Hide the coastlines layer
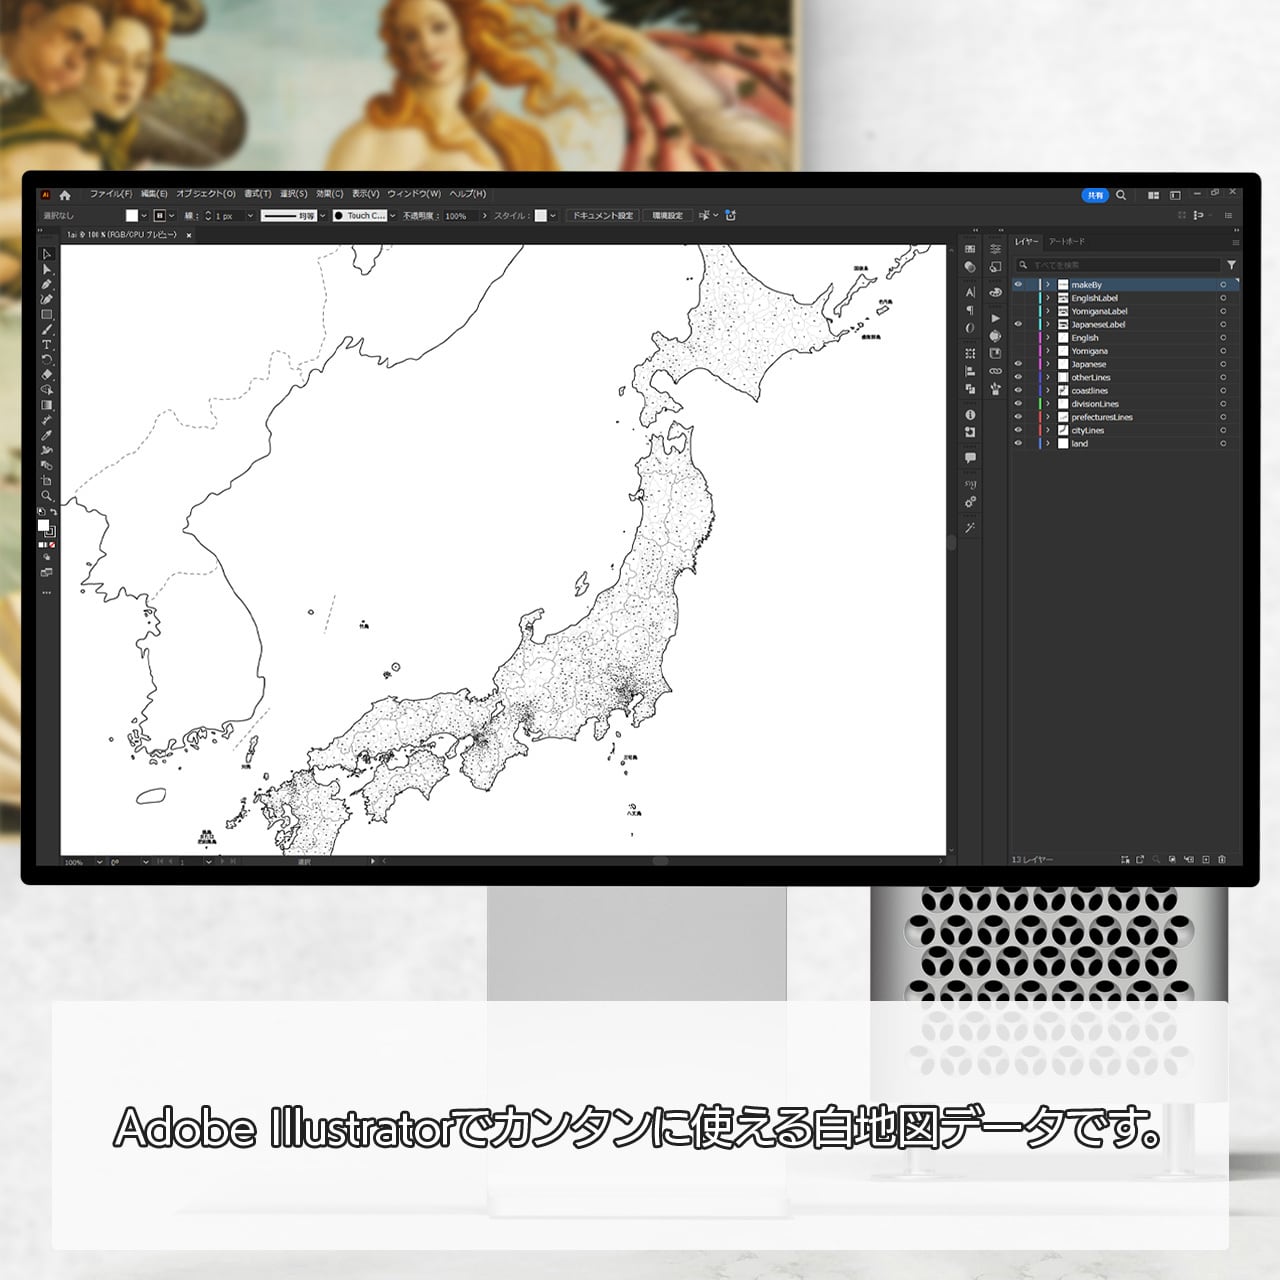Image resolution: width=1280 pixels, height=1280 pixels. (x=1018, y=391)
